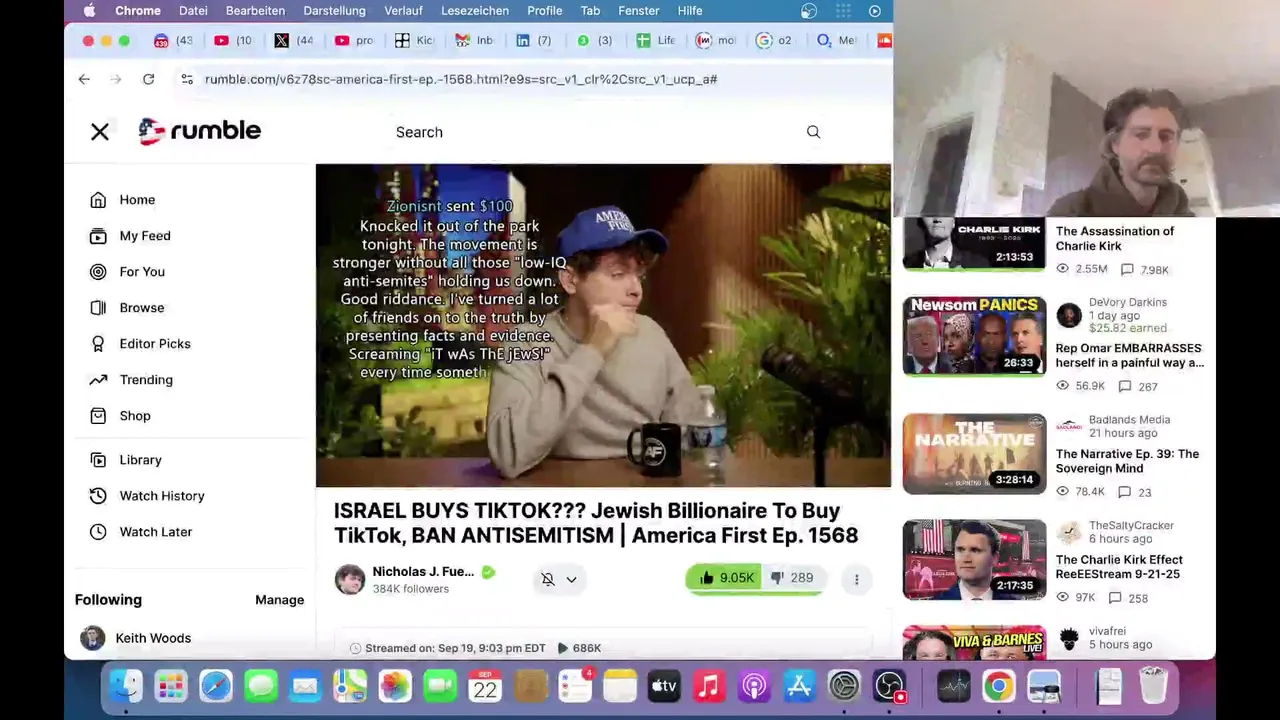Open Rep Omar EMBARRASSES herself video title

tap(1130, 355)
